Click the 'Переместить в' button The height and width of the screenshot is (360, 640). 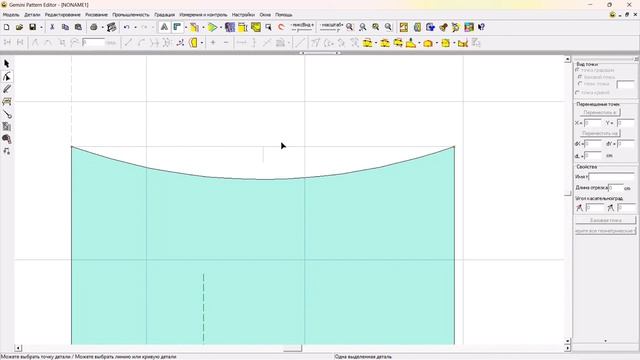click(x=600, y=112)
